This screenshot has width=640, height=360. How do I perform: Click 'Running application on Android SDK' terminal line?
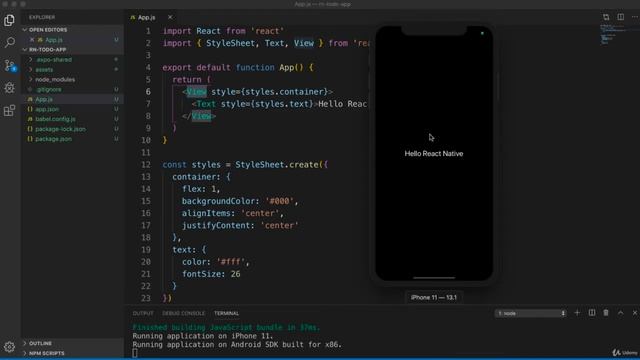(x=237, y=344)
